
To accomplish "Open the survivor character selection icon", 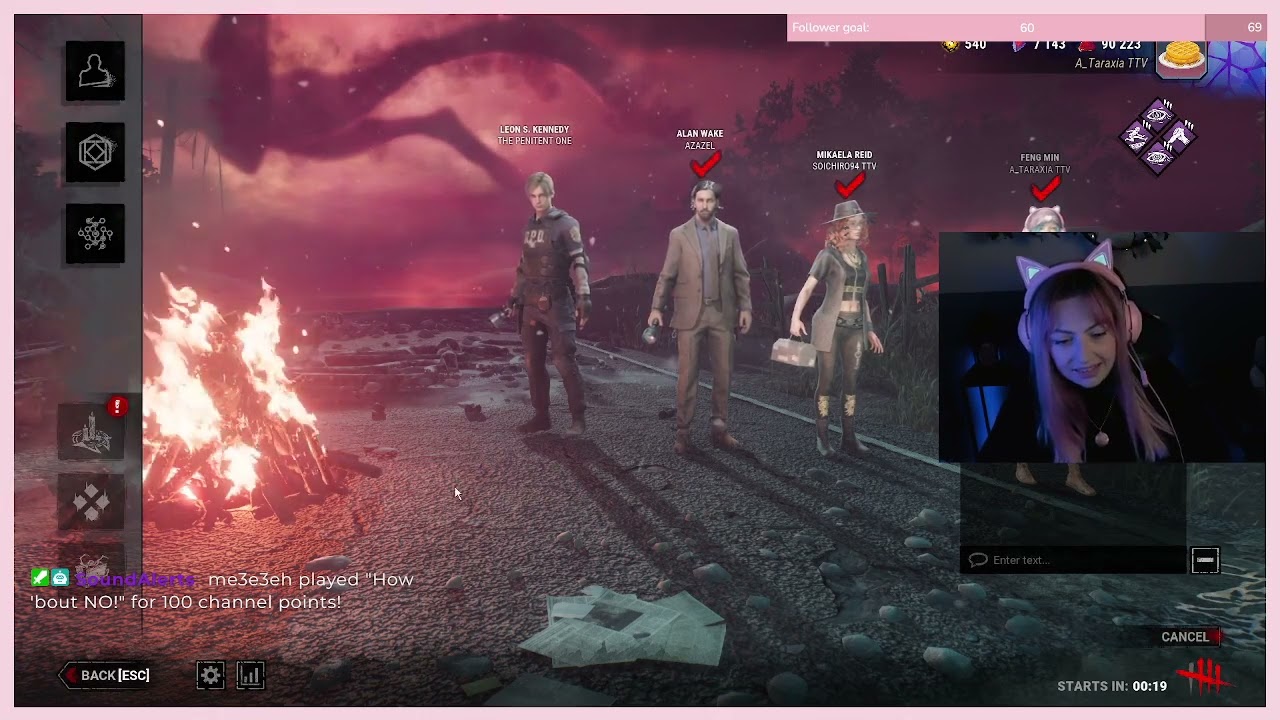I will pos(95,71).
